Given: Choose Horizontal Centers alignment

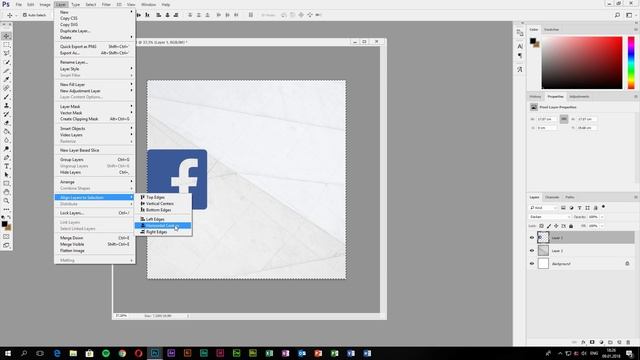Looking at the screenshot, I should [163, 225].
